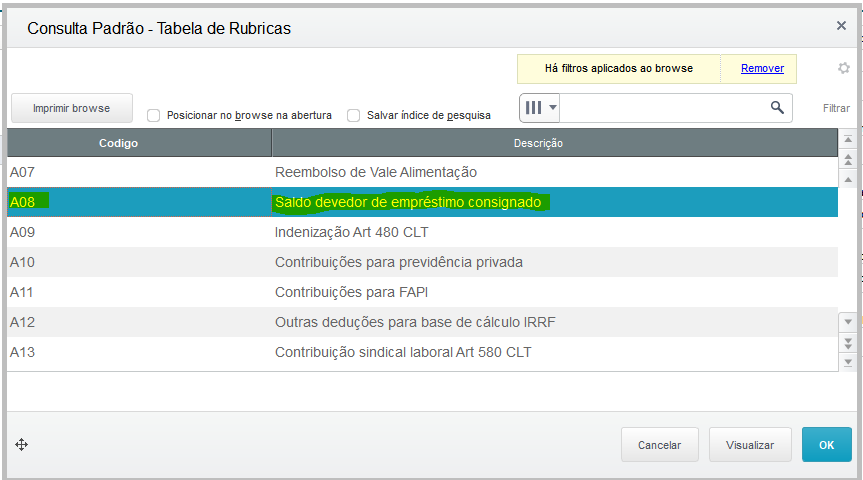Select code cell A12
The width and height of the screenshot is (863, 480).
tap(139, 322)
